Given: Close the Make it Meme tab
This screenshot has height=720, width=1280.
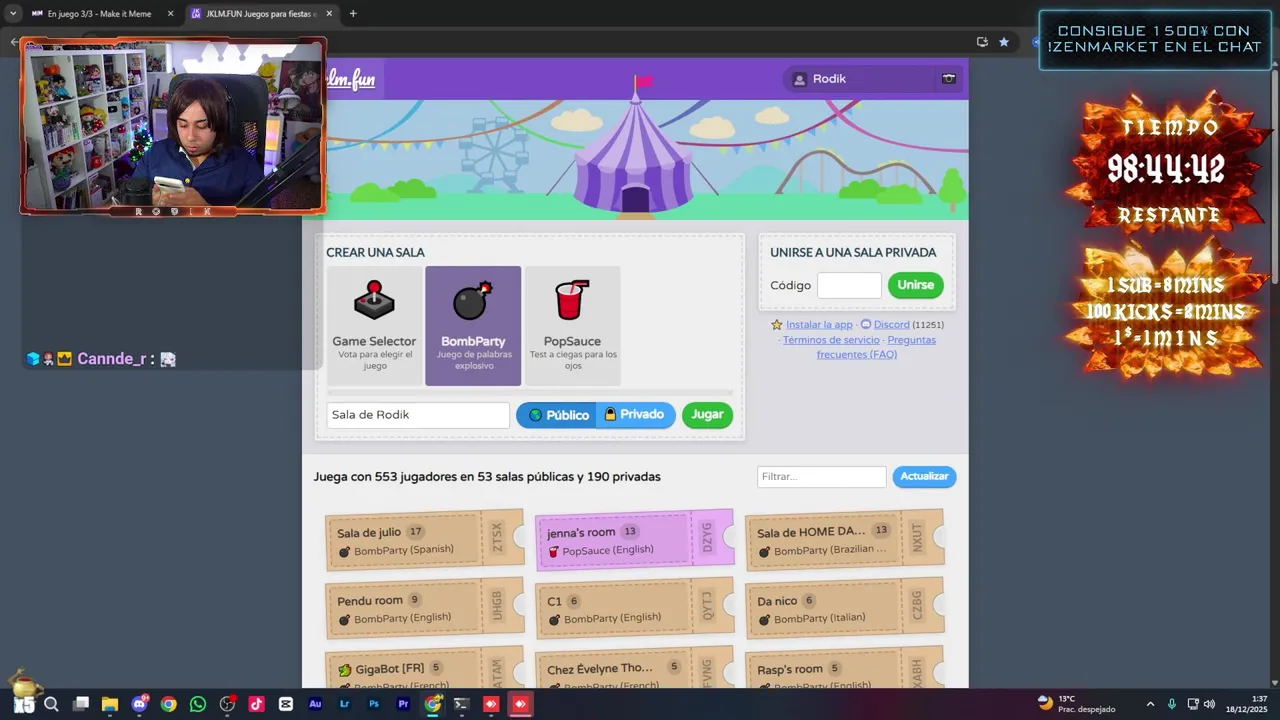Looking at the screenshot, I should 170,14.
